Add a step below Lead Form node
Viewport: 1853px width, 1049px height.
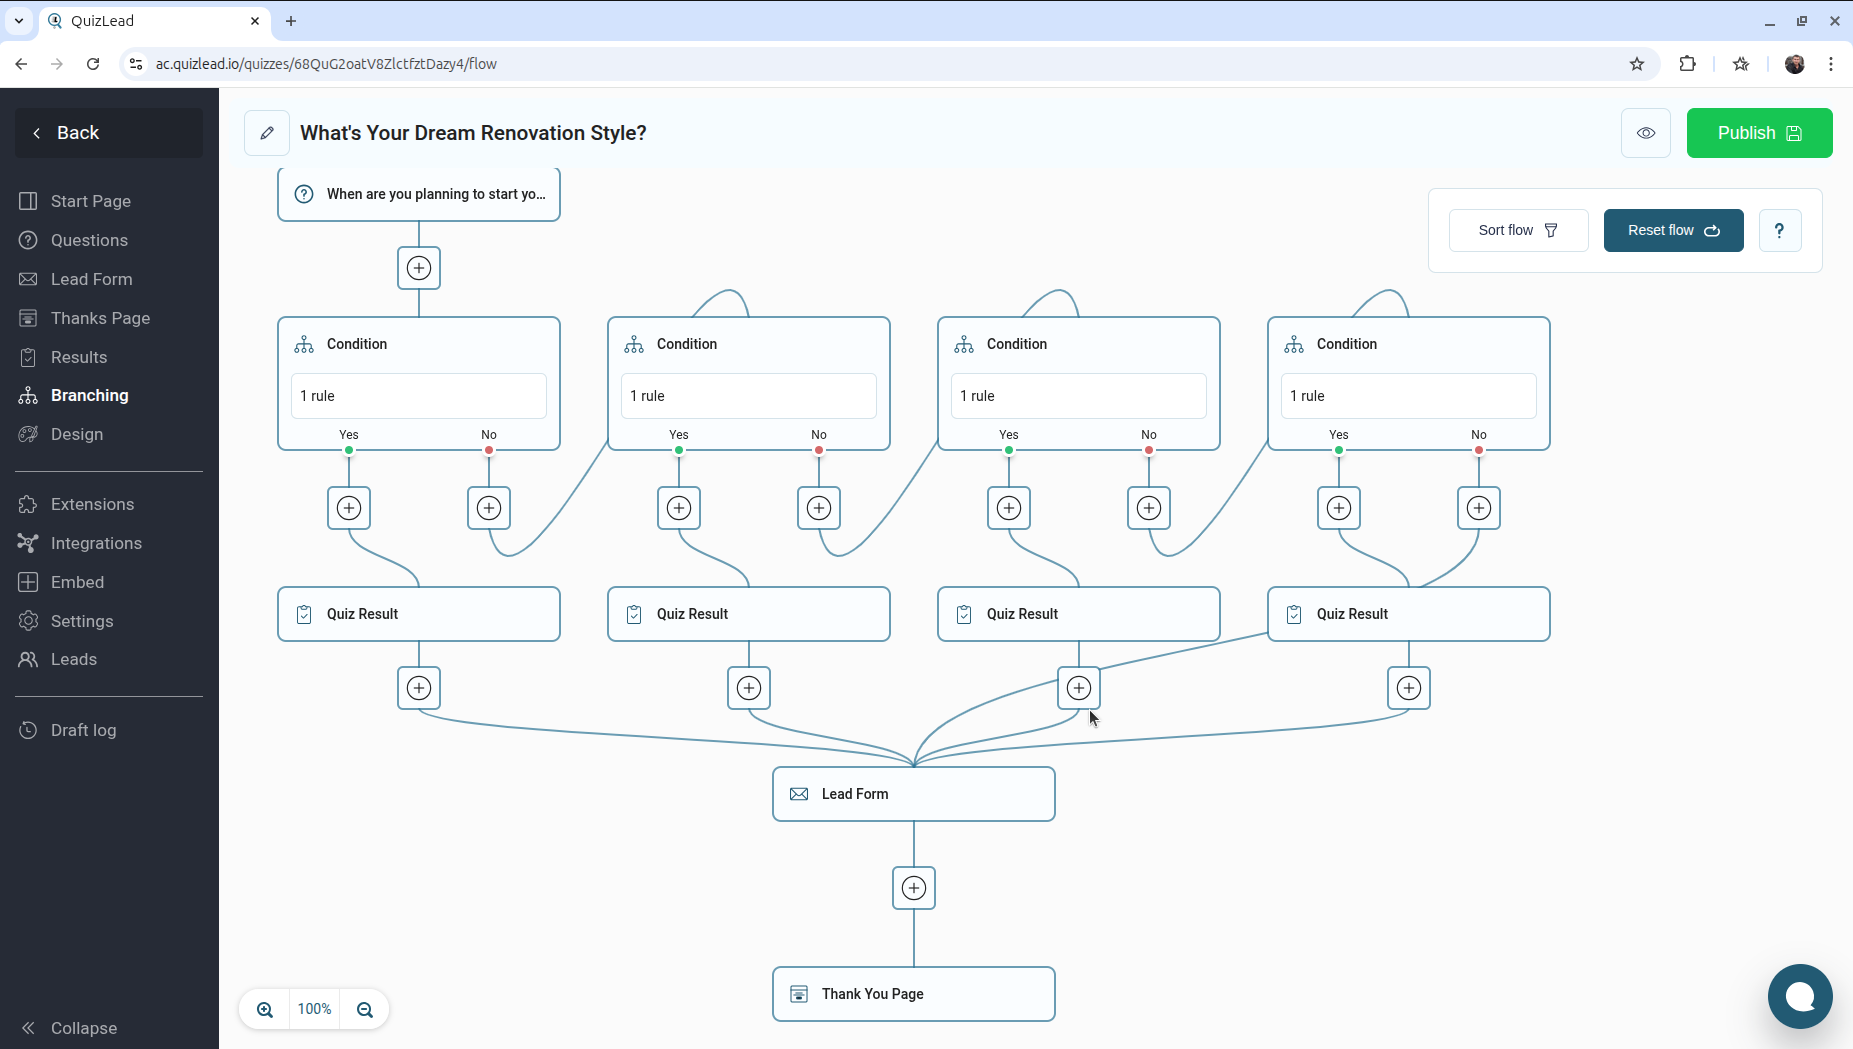coord(913,888)
